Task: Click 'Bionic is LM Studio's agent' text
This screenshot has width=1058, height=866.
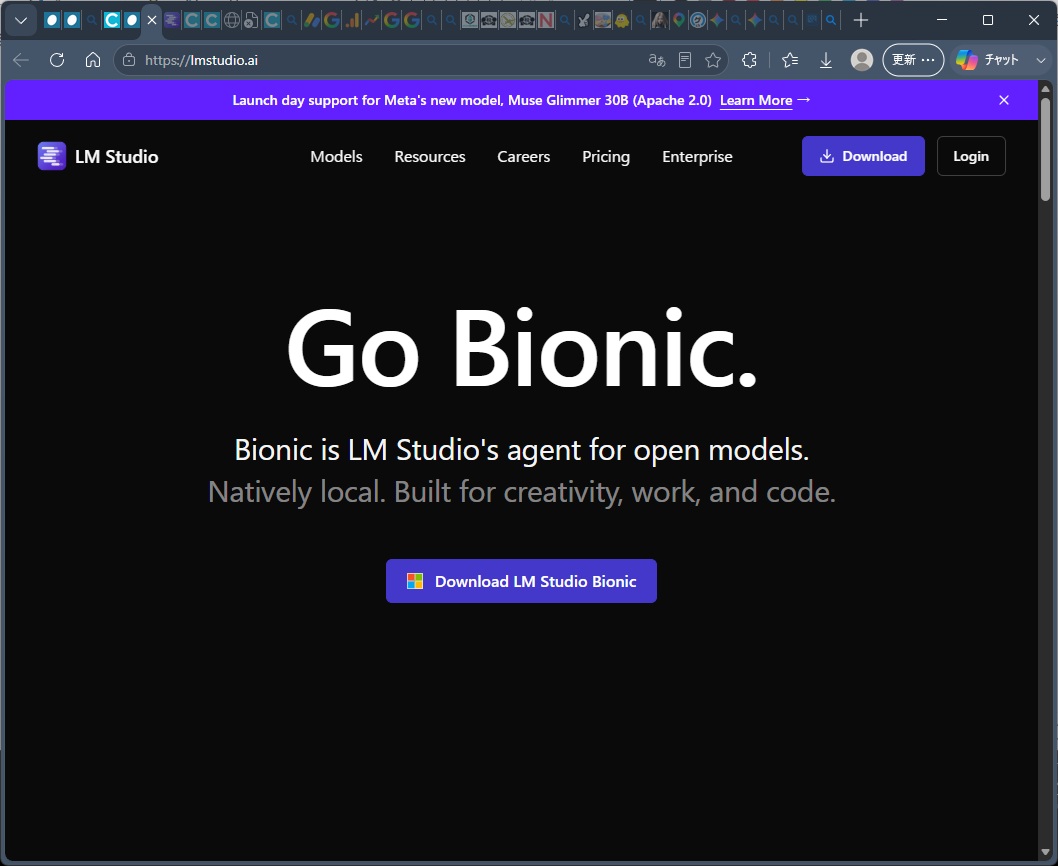Action: [522, 450]
